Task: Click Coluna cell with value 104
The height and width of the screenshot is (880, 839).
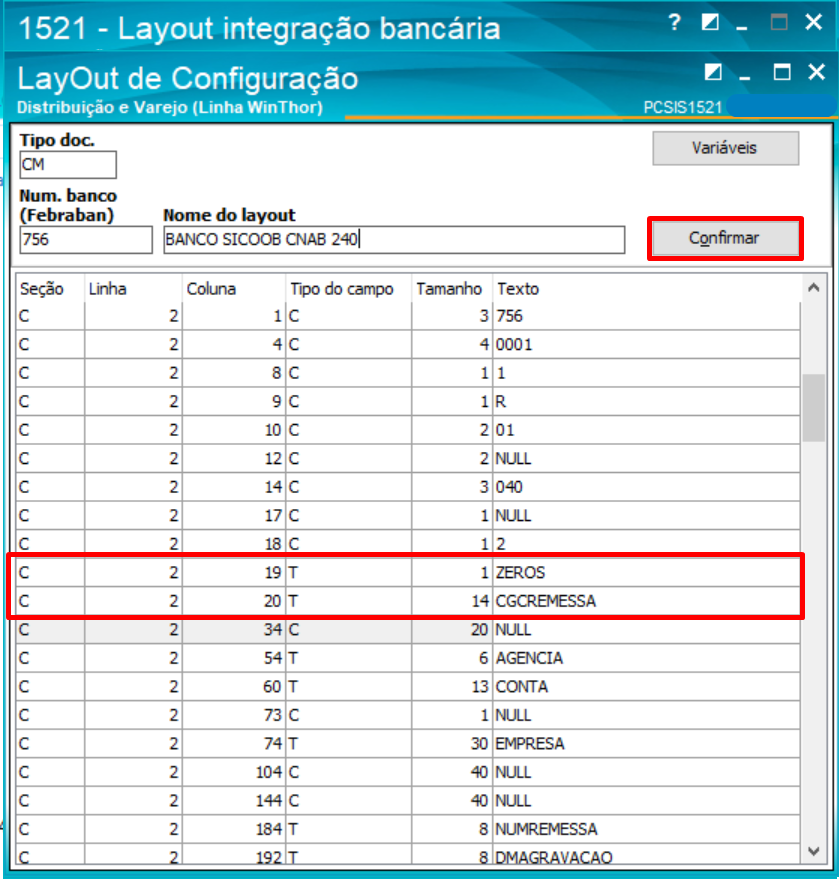Action: coord(233,773)
